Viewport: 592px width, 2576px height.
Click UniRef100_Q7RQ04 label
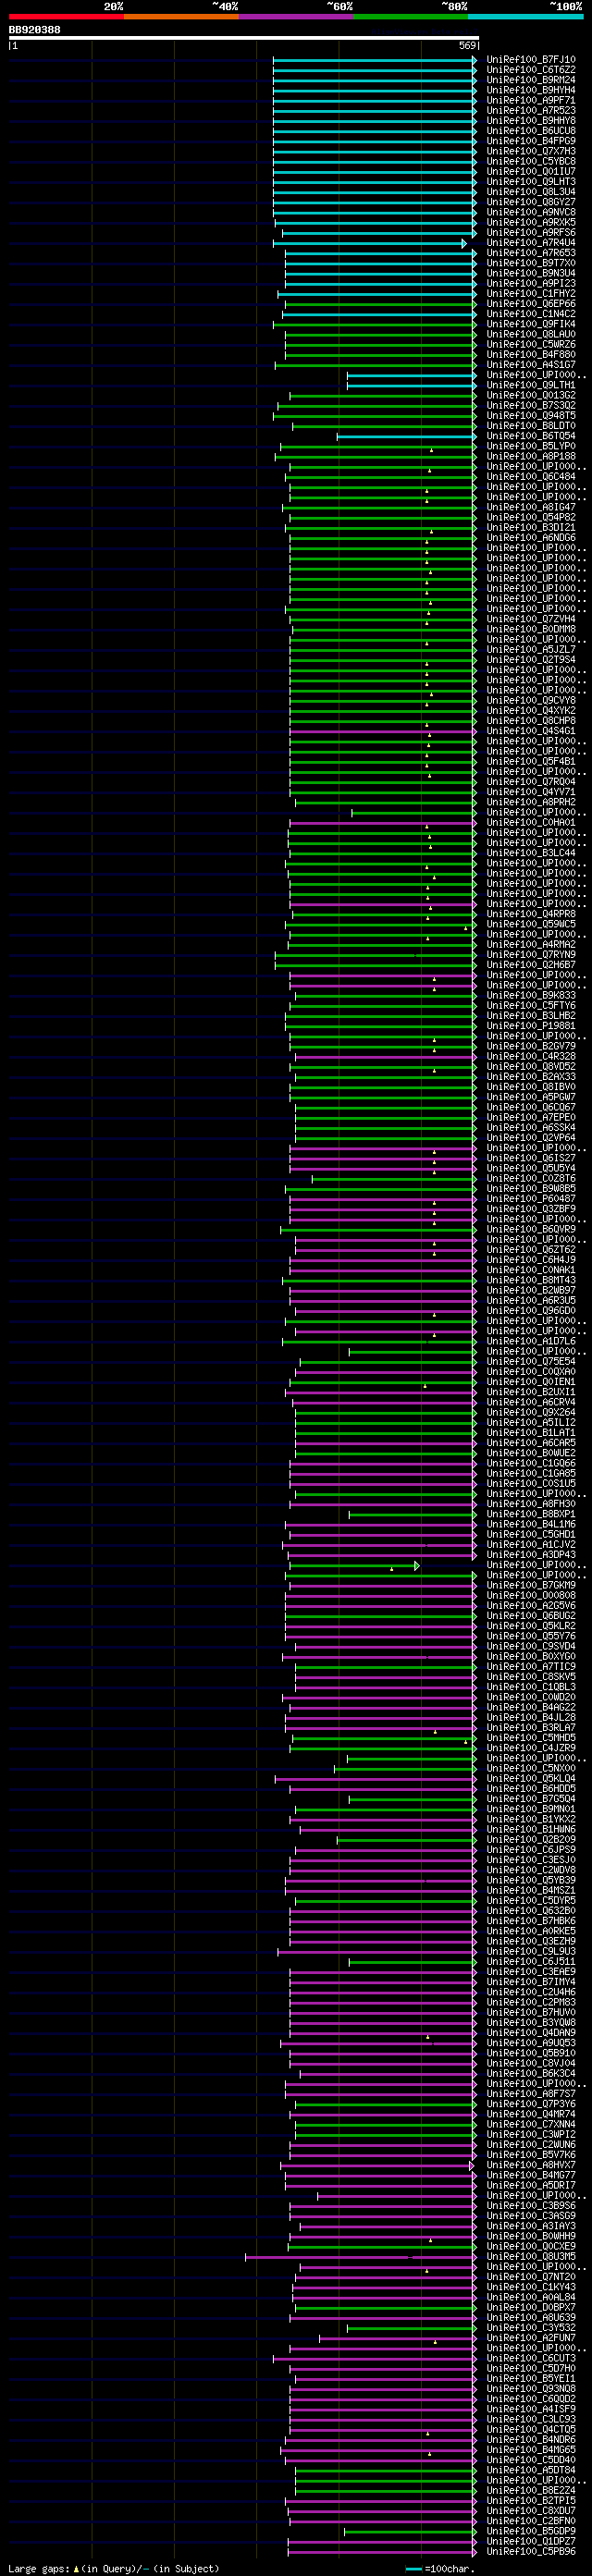click(x=531, y=782)
